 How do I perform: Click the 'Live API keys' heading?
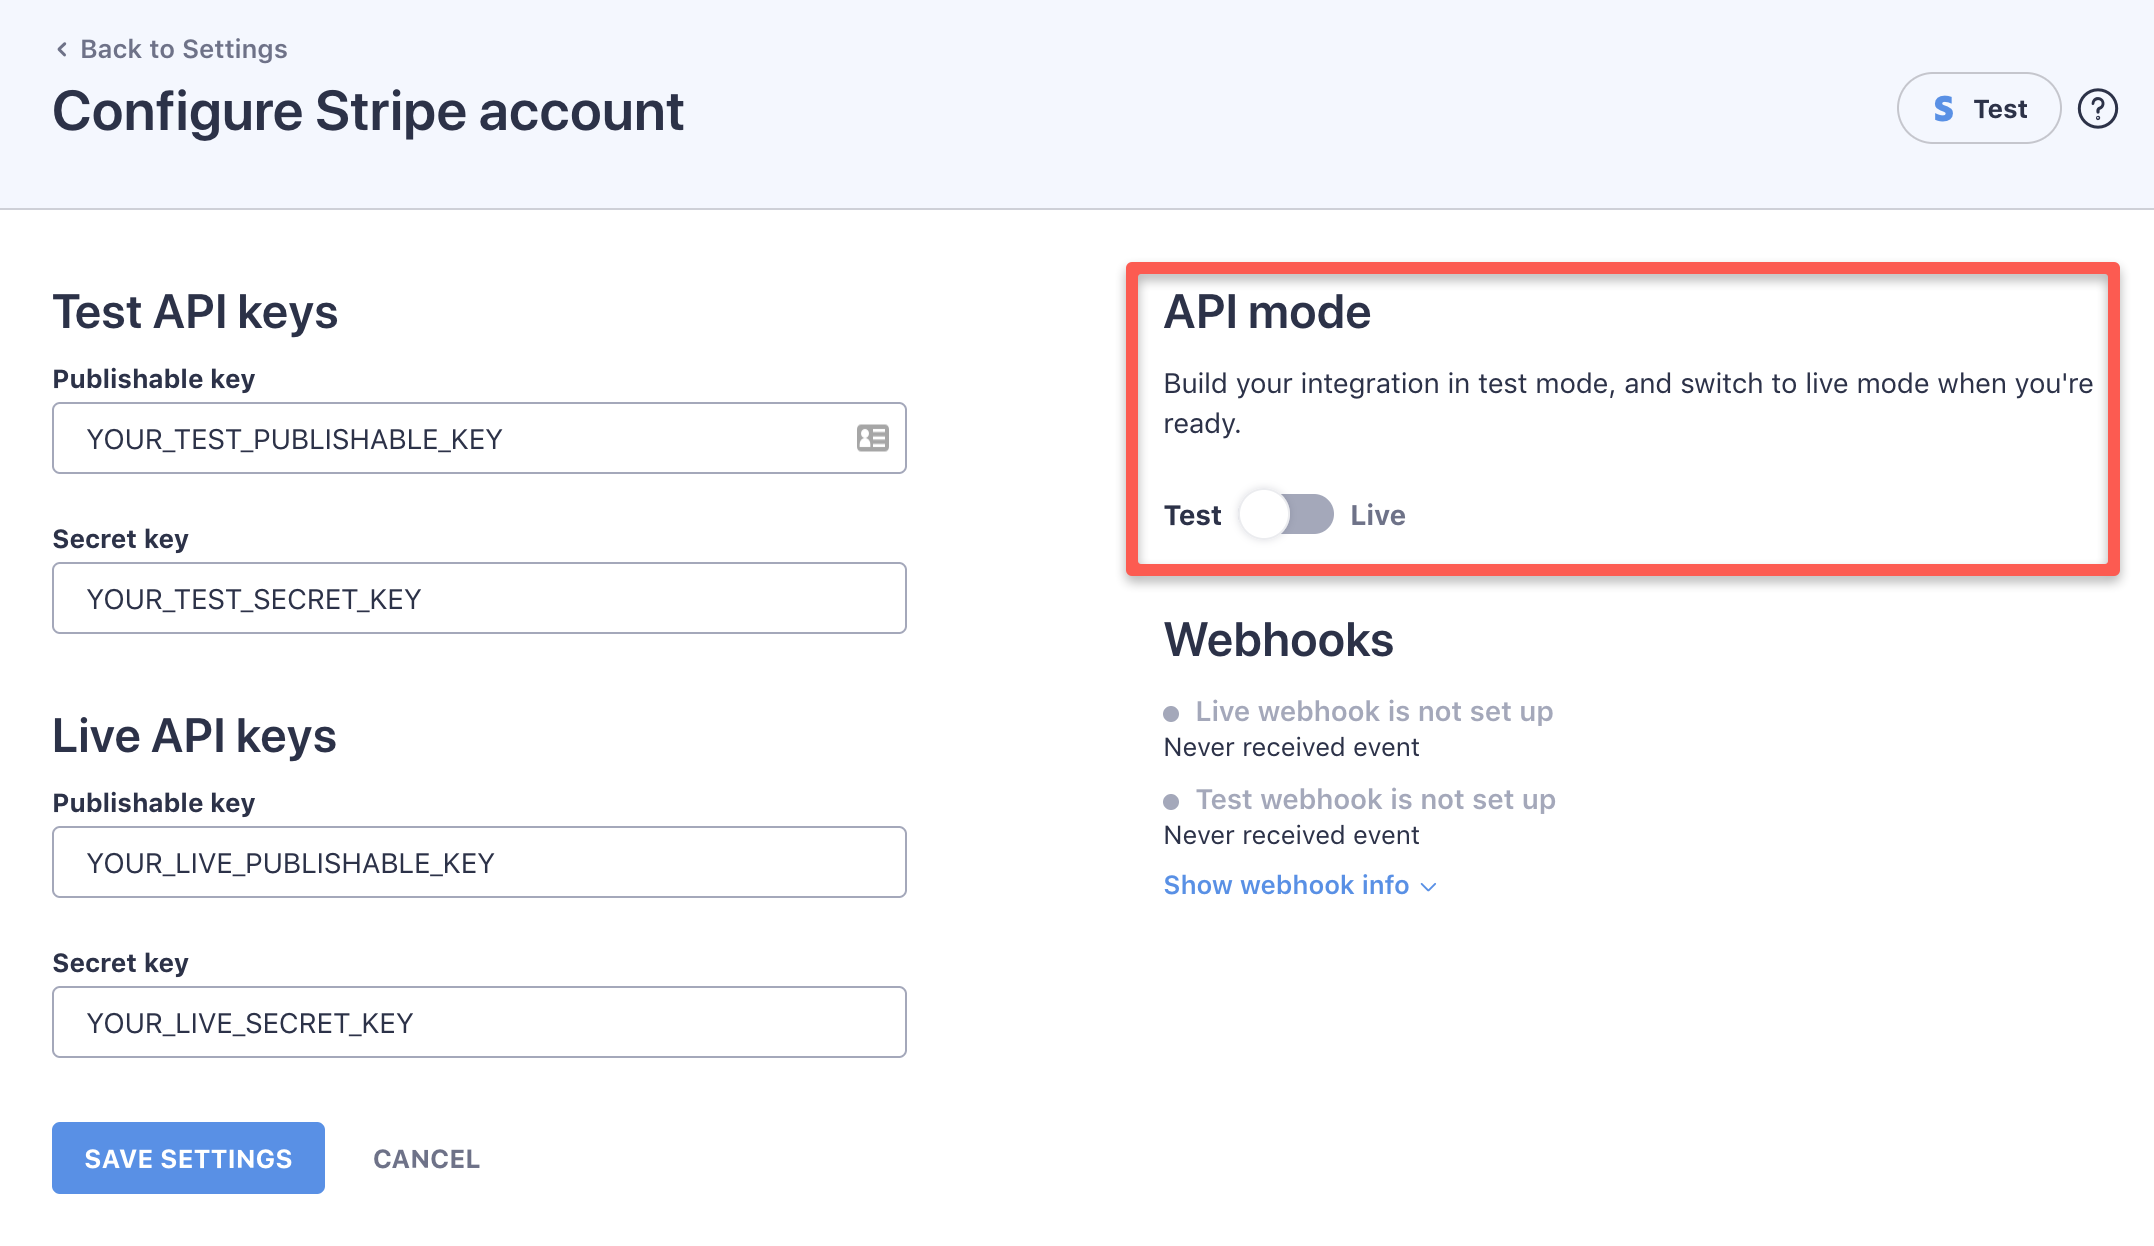point(194,735)
